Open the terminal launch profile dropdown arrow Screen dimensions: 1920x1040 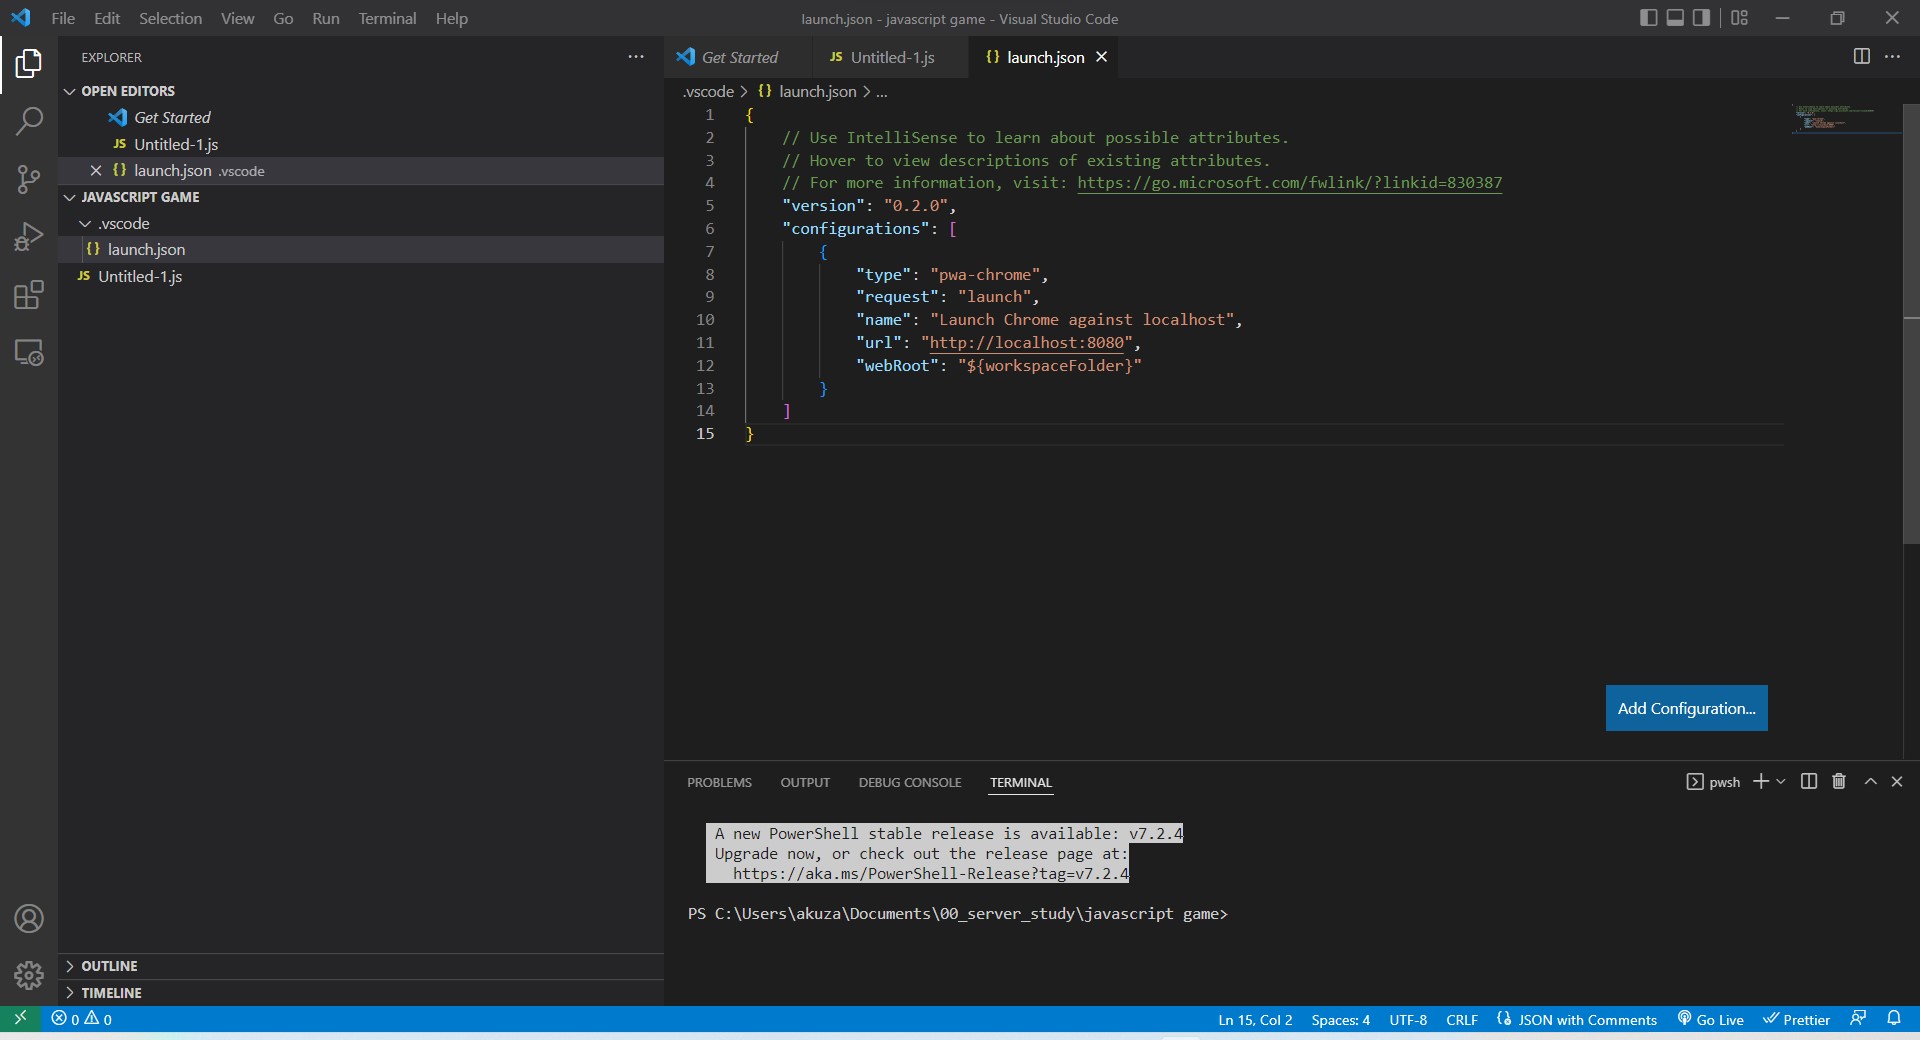[1781, 782]
